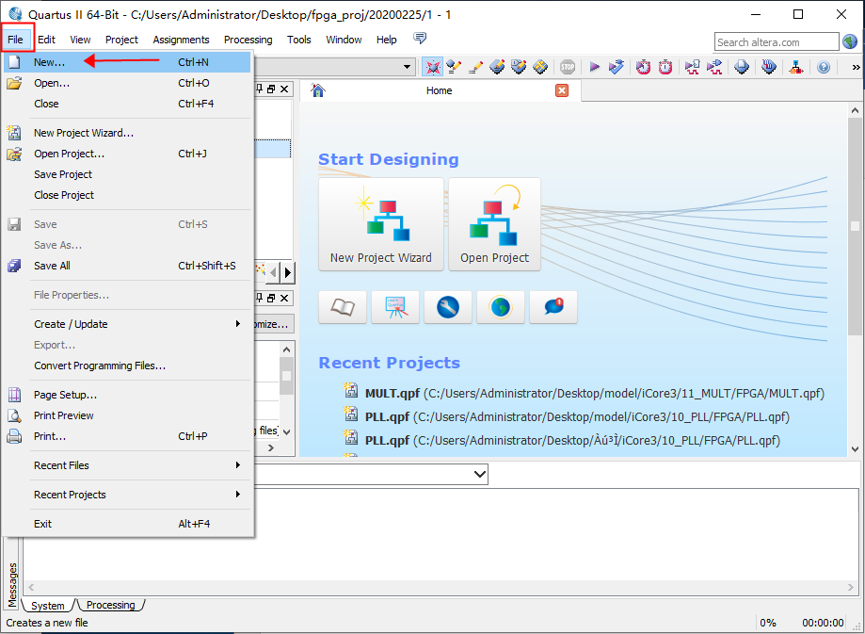Select Convert Programming Files... menu entry
The width and height of the screenshot is (865, 634).
click(100, 366)
